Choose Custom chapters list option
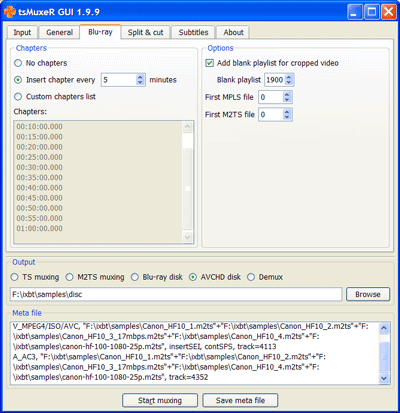 point(55,97)
